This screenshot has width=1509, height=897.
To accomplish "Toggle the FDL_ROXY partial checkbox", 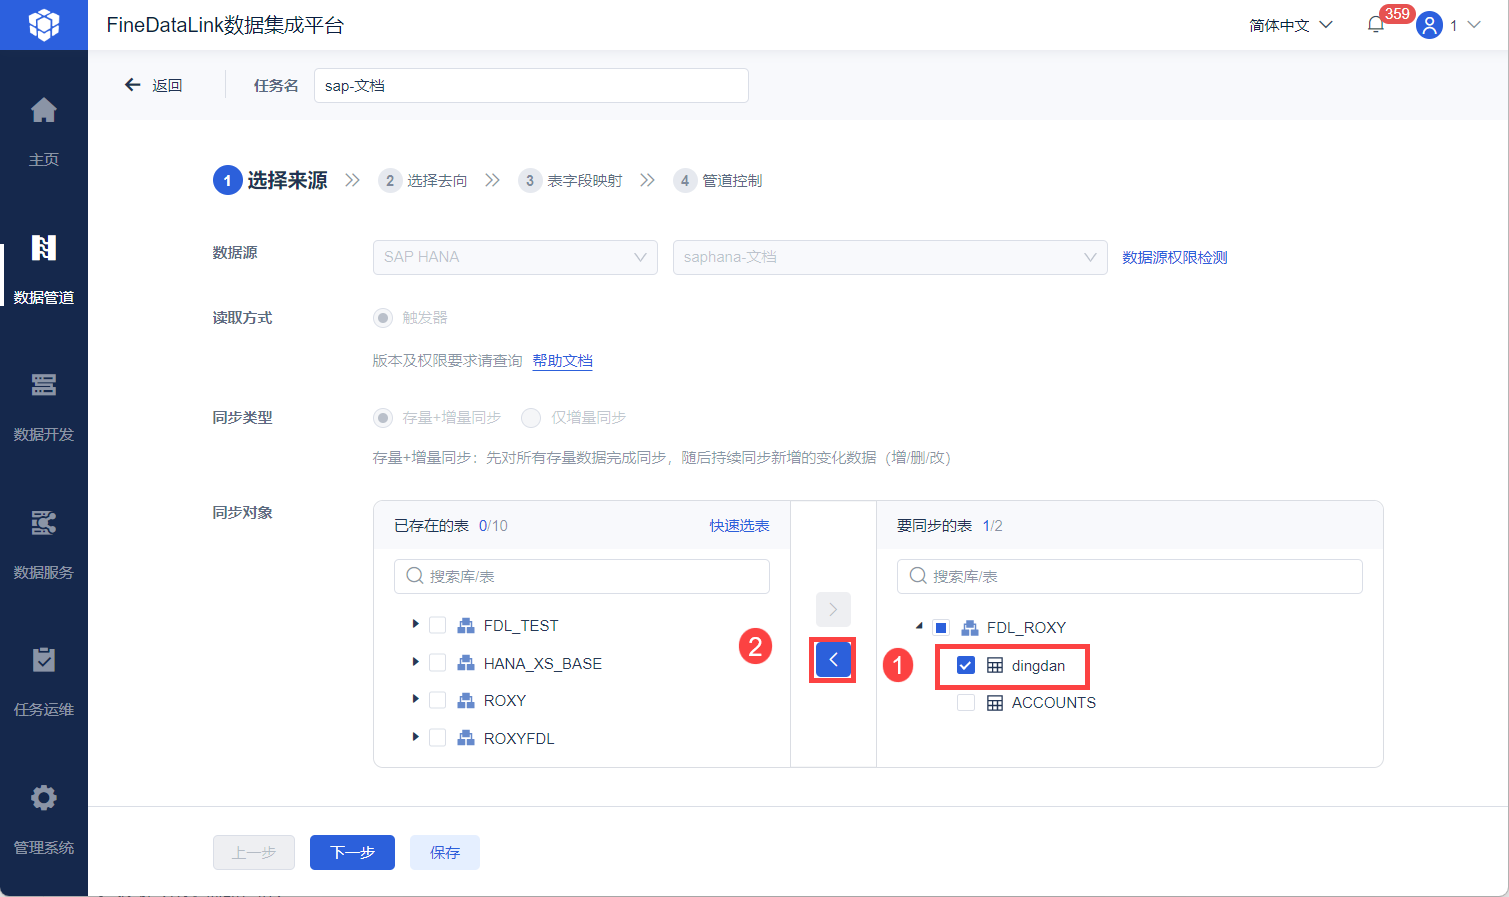I will 941,628.
